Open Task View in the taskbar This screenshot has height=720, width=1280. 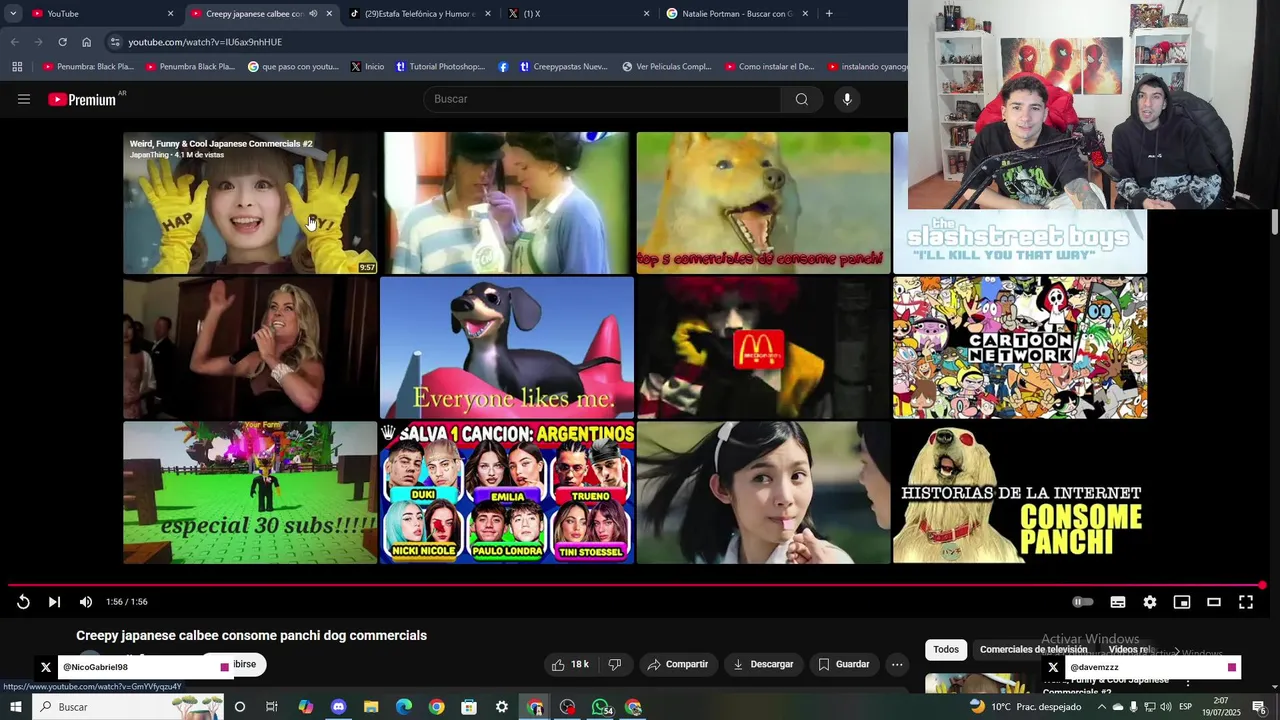(x=272, y=707)
